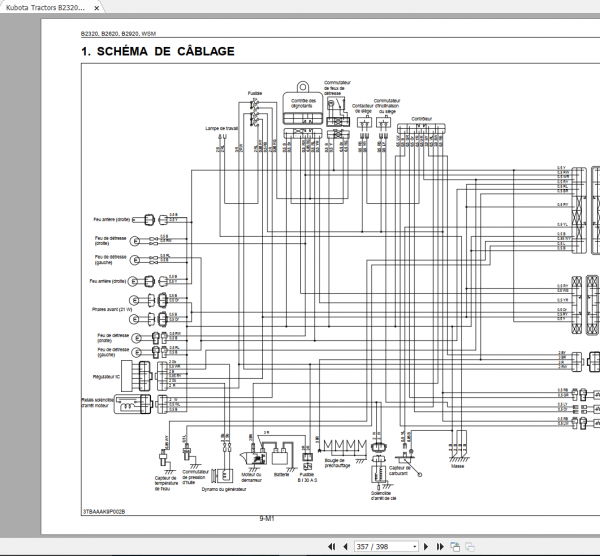Go to the next page
Viewport: 600px width, 556px height.
pos(426,546)
